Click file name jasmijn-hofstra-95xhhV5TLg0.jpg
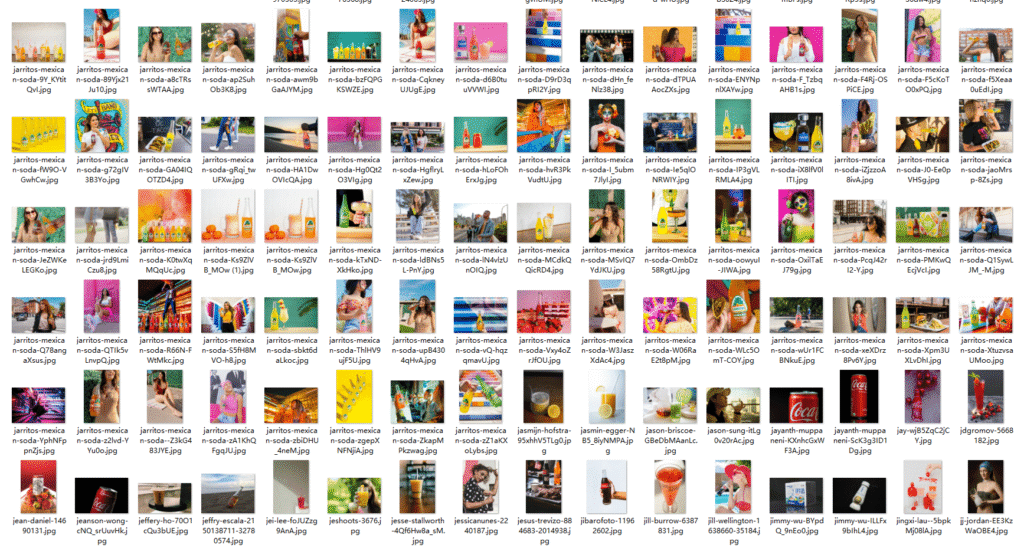This screenshot has width=1024, height=548. [x=544, y=440]
